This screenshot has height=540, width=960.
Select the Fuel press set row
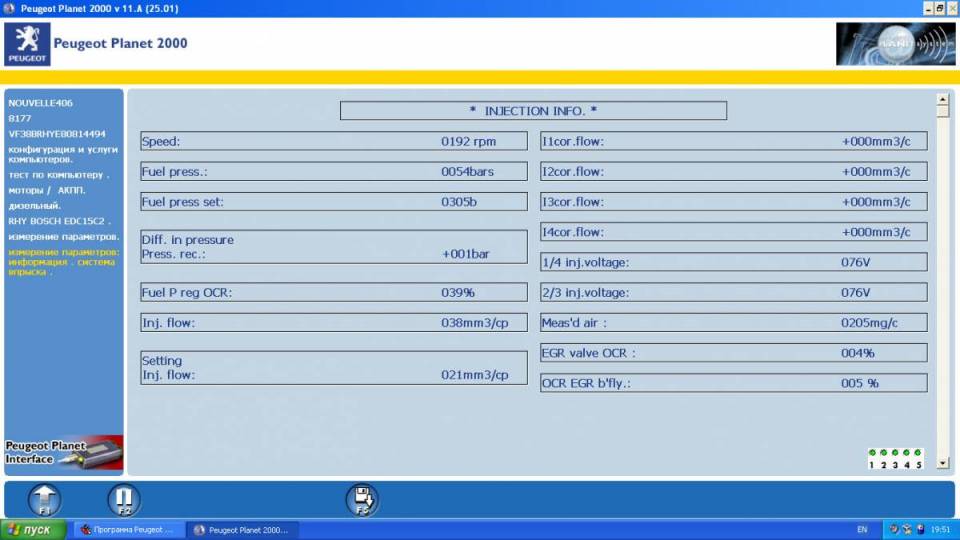[333, 202]
